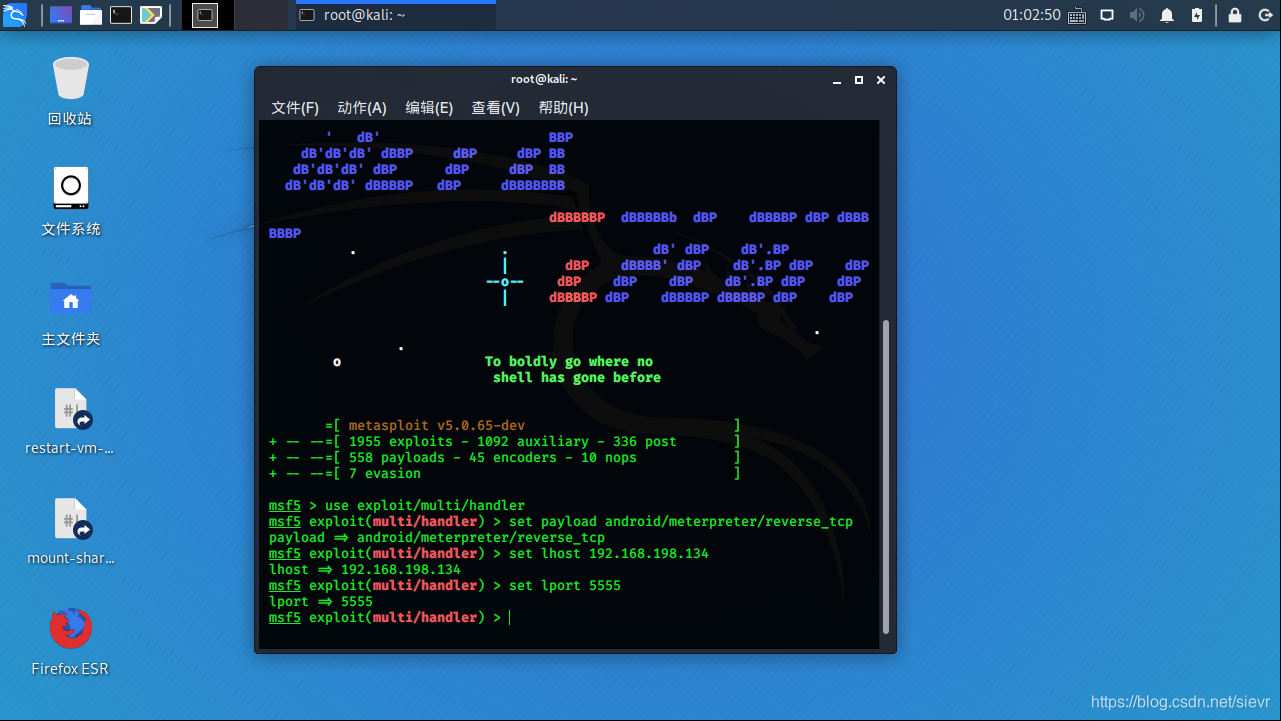Click the 'set lhost 192.168.198.134' command
1281x721 pixels.
pos(609,553)
